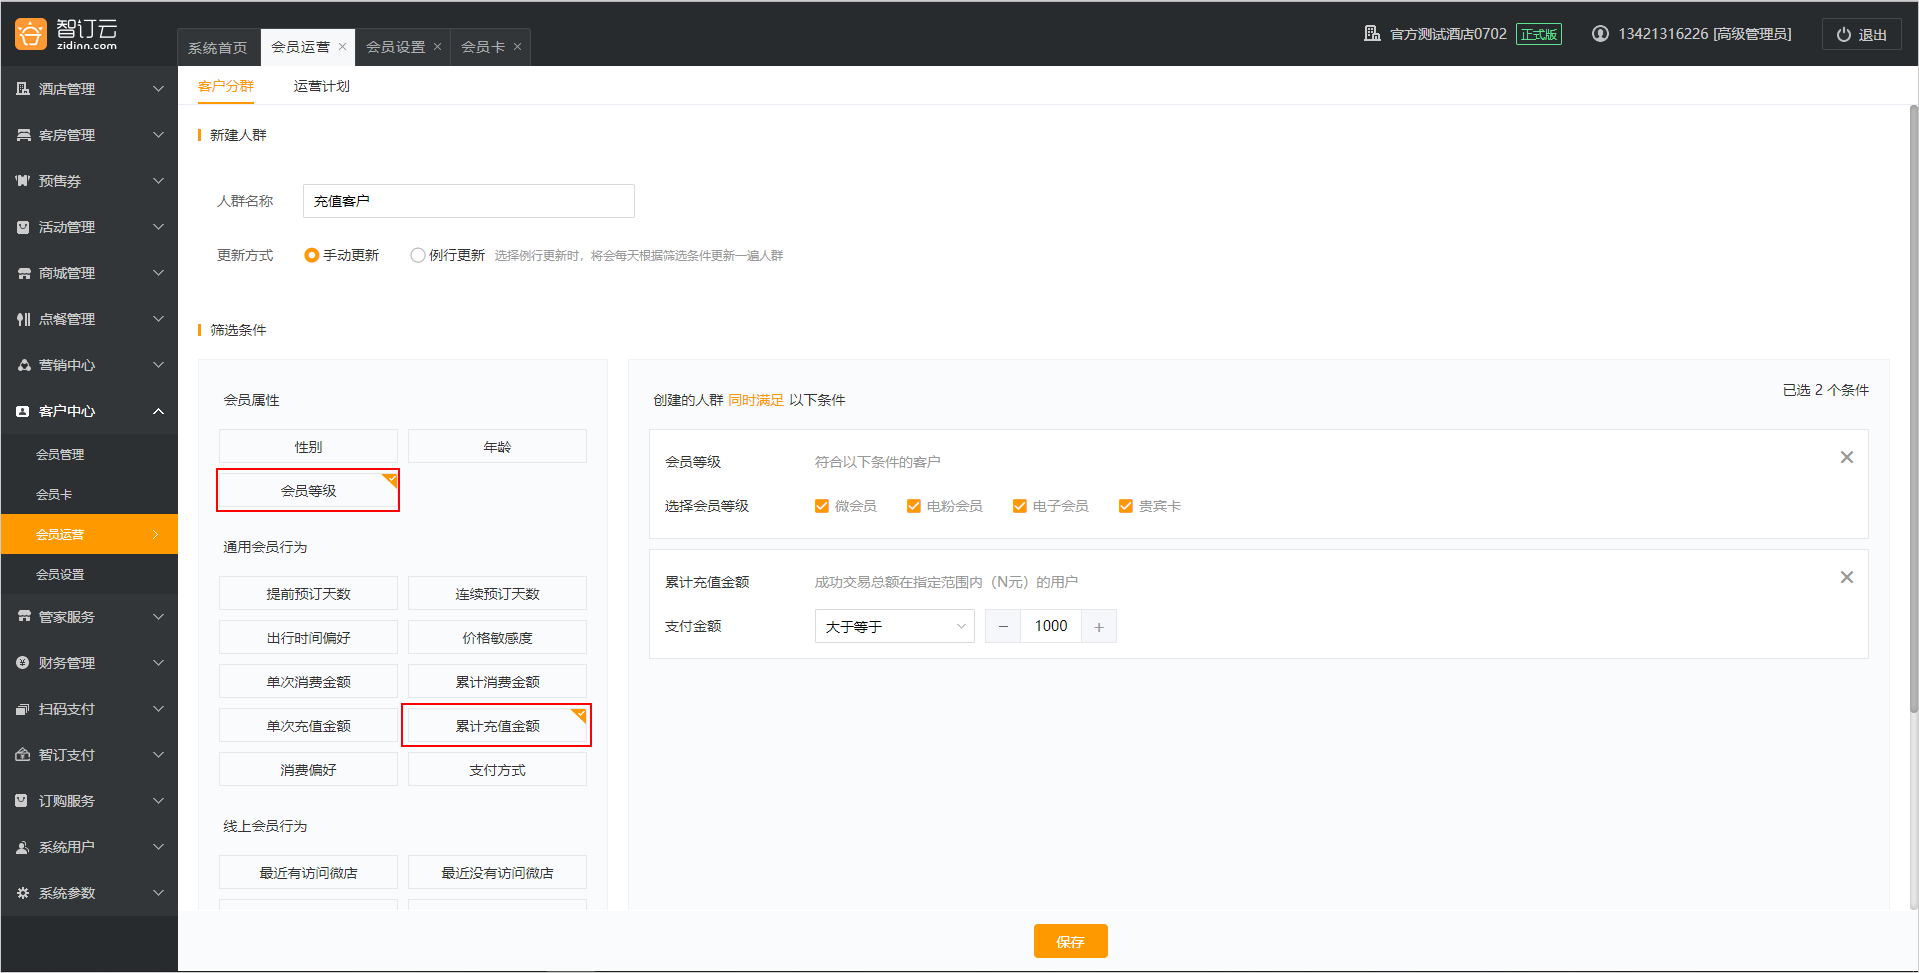
Task: Click the user account avatar icon
Action: point(1600,34)
